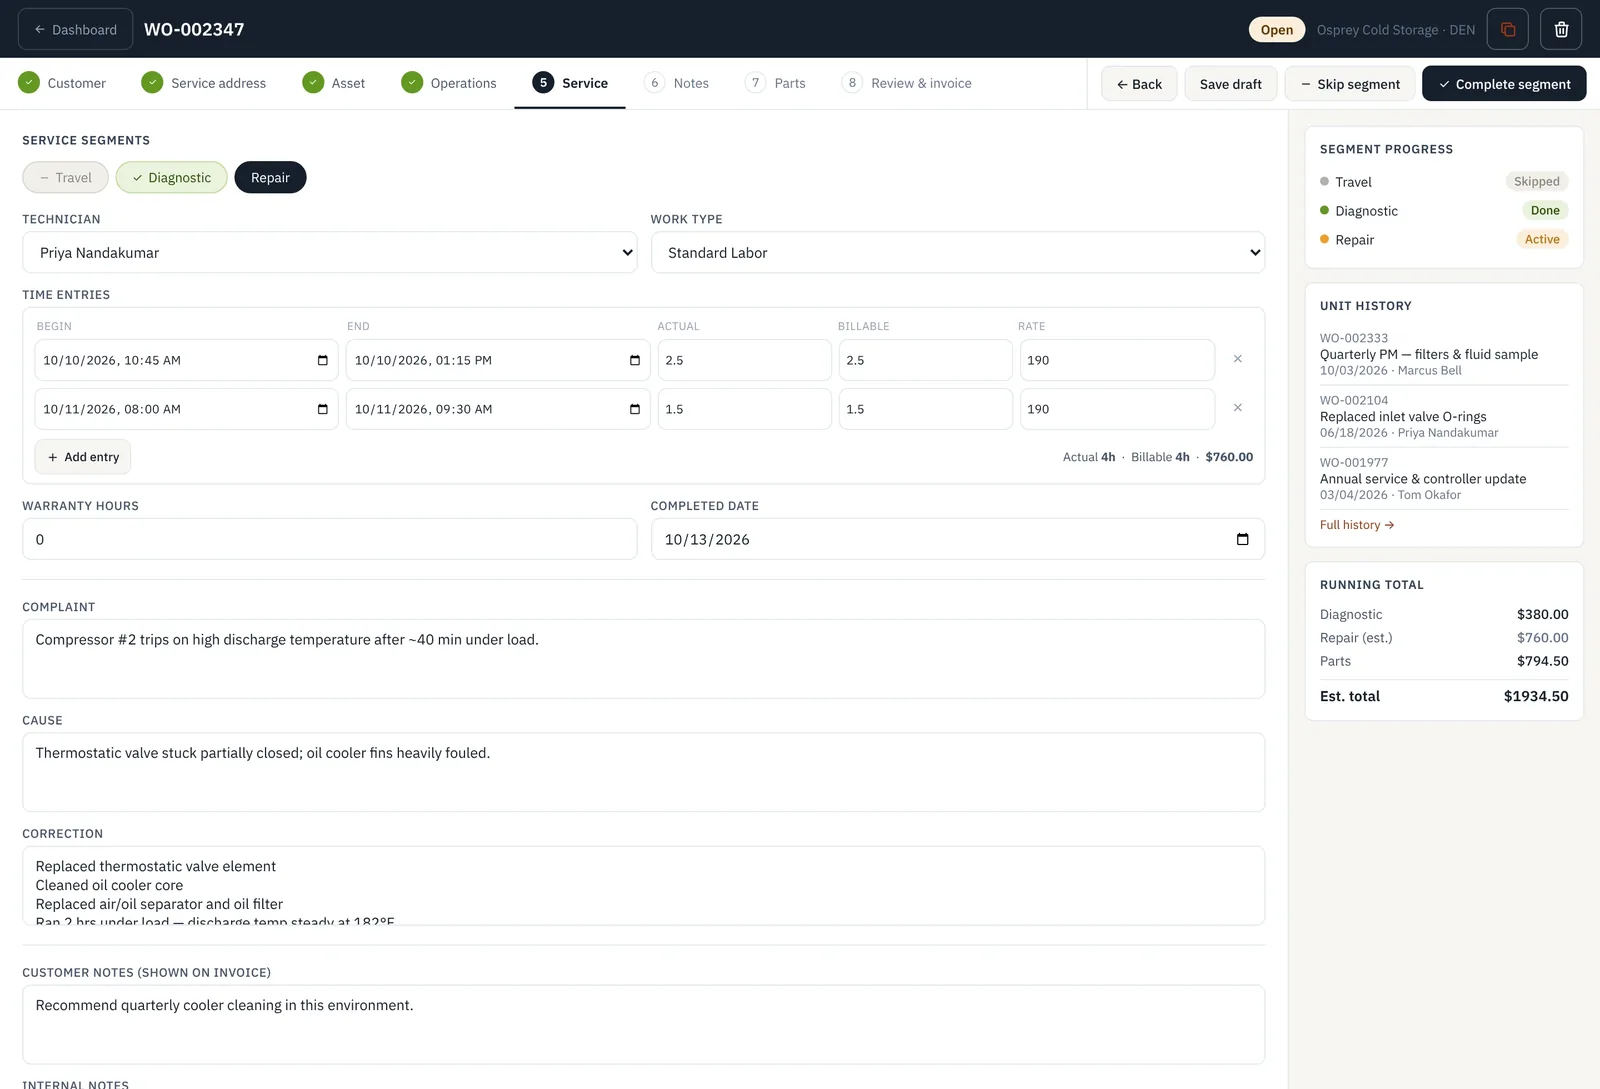Click the rate field in the 10/11/2026 row
This screenshot has width=1600, height=1089.
1117,409
